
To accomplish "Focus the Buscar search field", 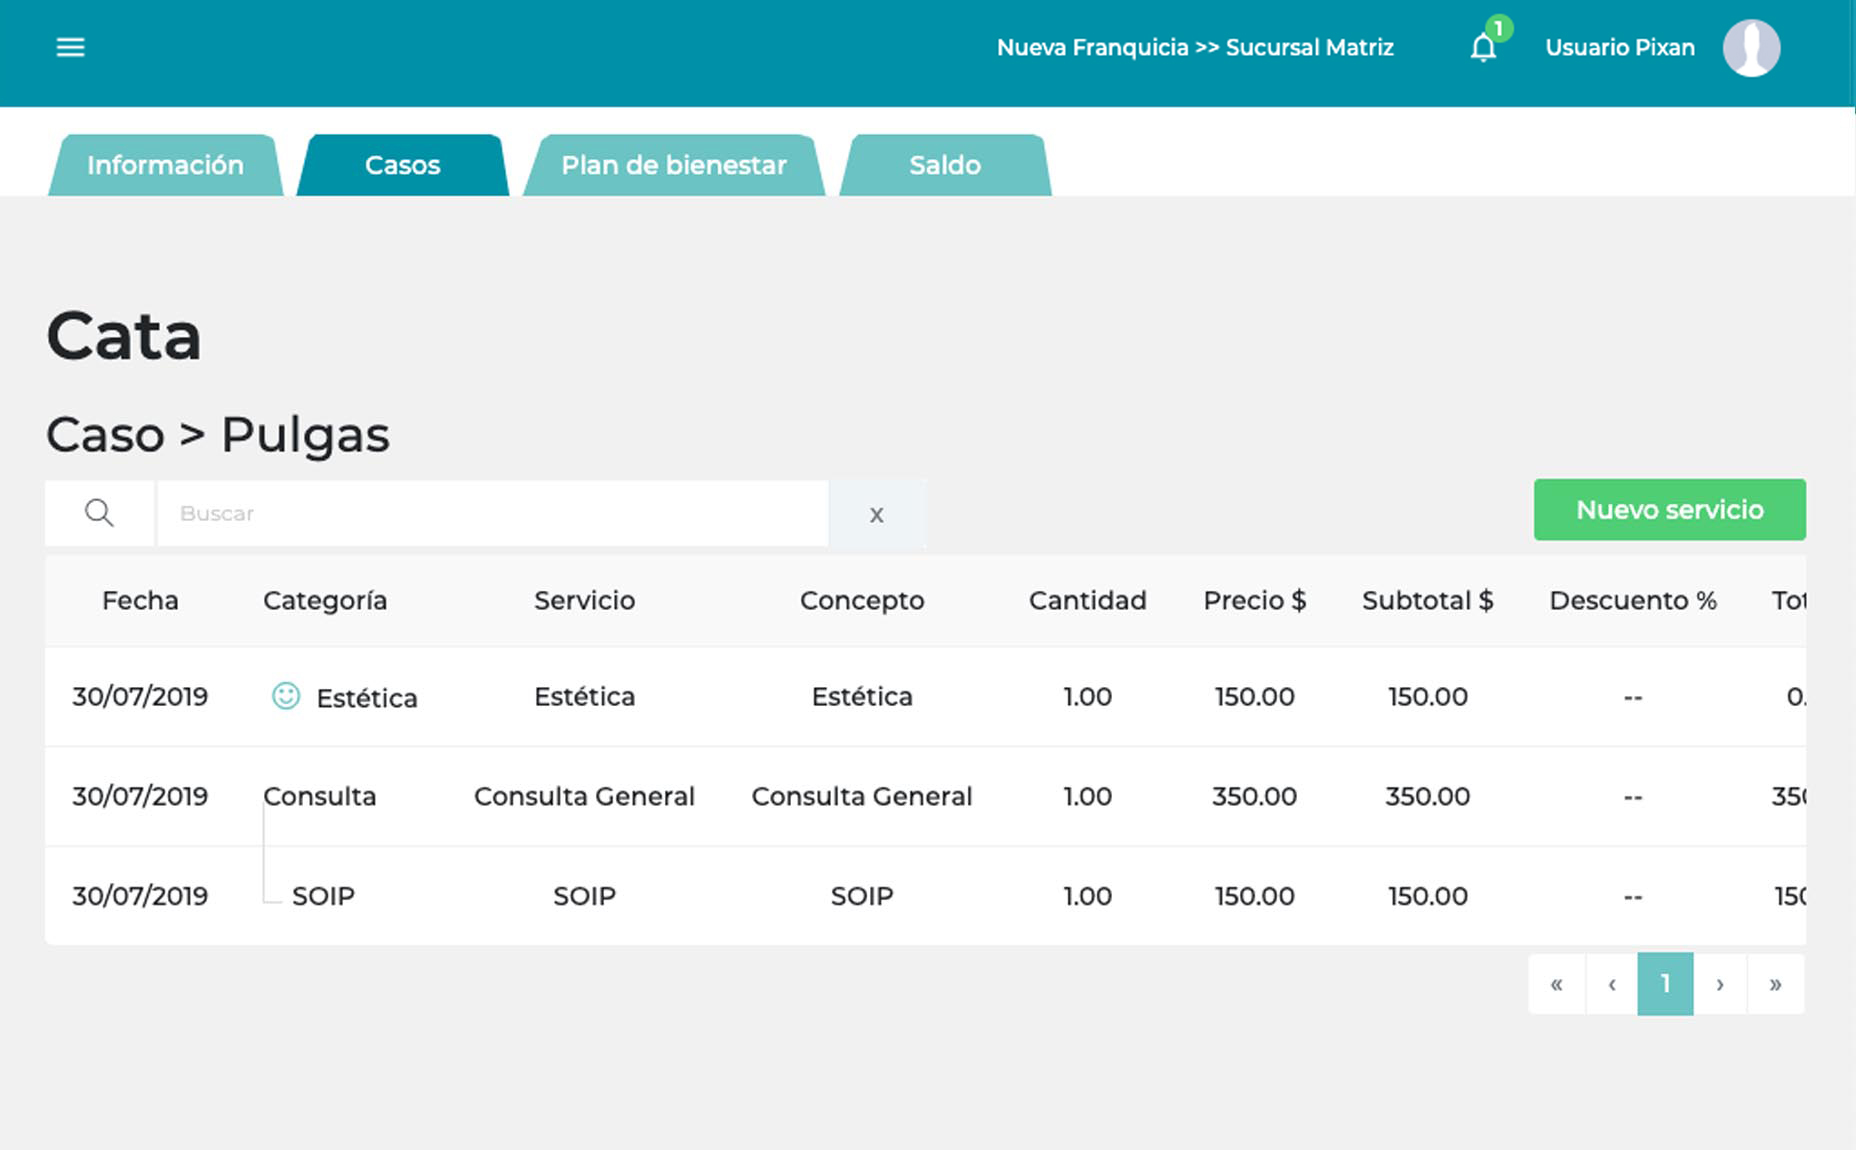I will 492,513.
